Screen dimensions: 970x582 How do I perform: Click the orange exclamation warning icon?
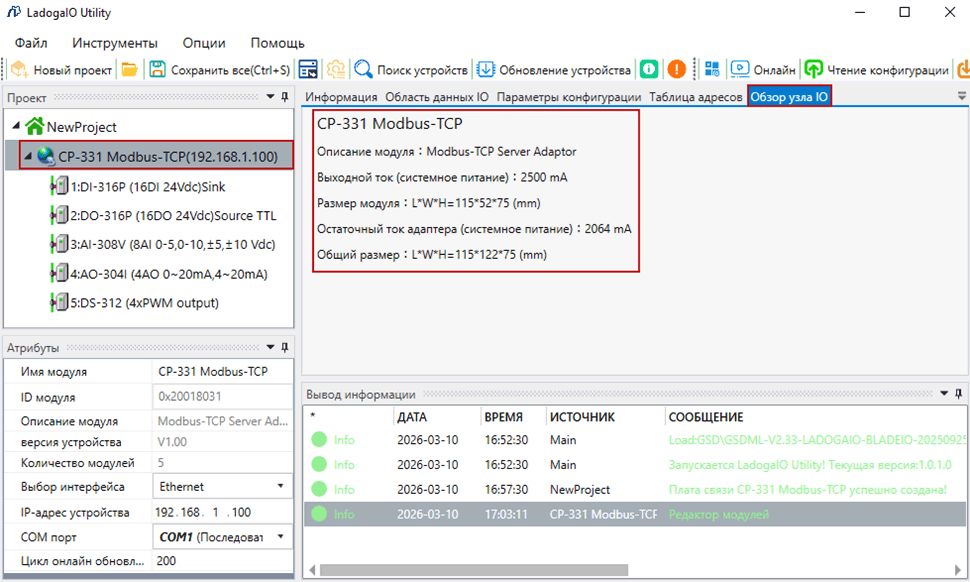point(677,69)
